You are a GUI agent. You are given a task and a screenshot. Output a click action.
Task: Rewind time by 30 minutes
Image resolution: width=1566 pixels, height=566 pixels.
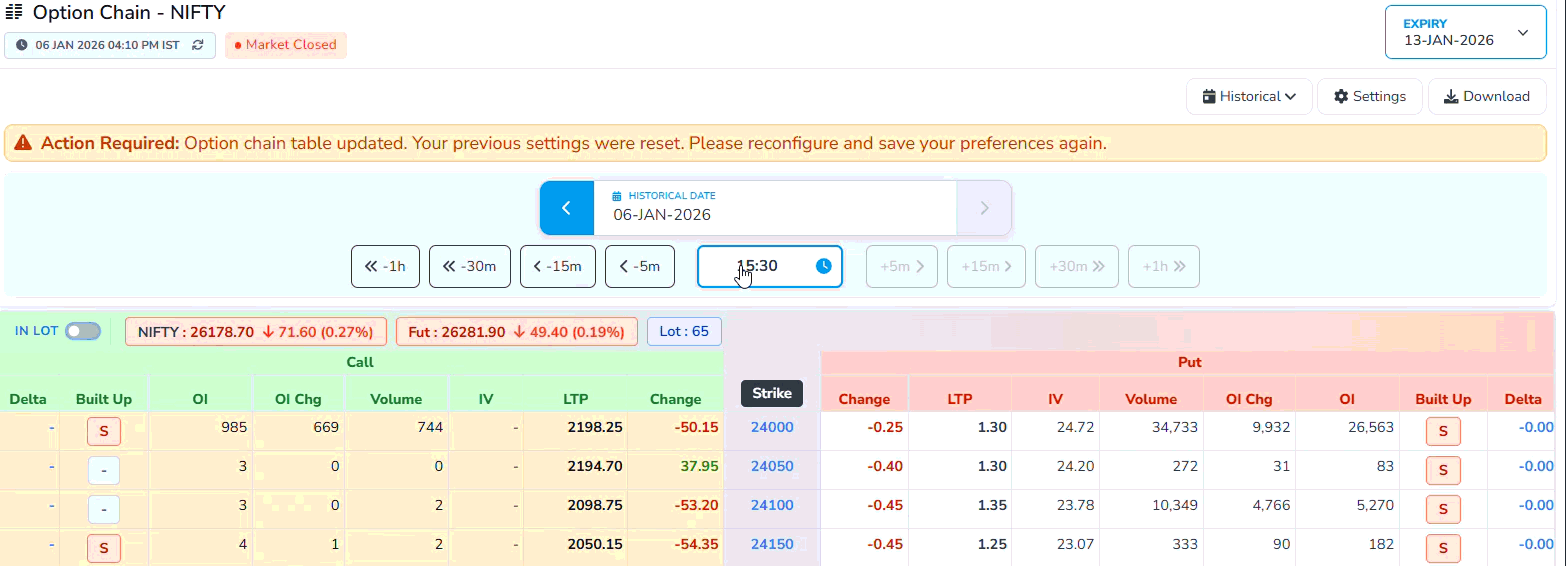[470, 266]
